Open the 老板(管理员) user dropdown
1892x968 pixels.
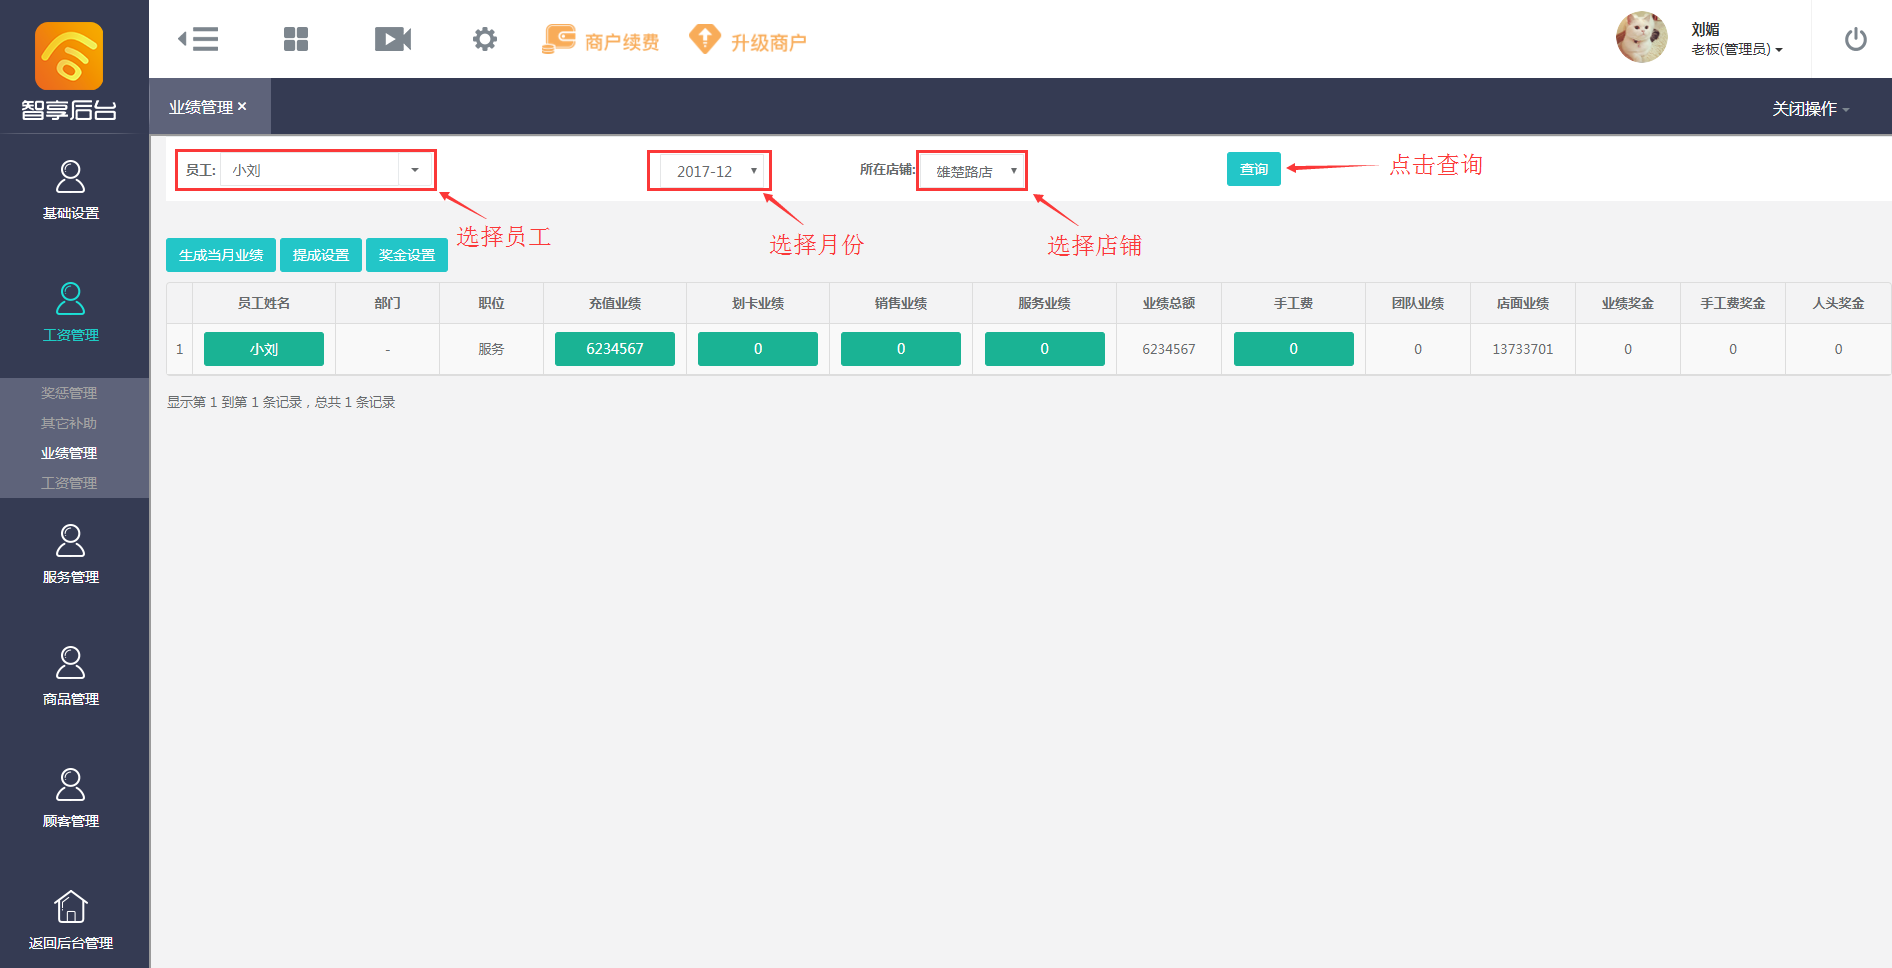[x=1737, y=49]
